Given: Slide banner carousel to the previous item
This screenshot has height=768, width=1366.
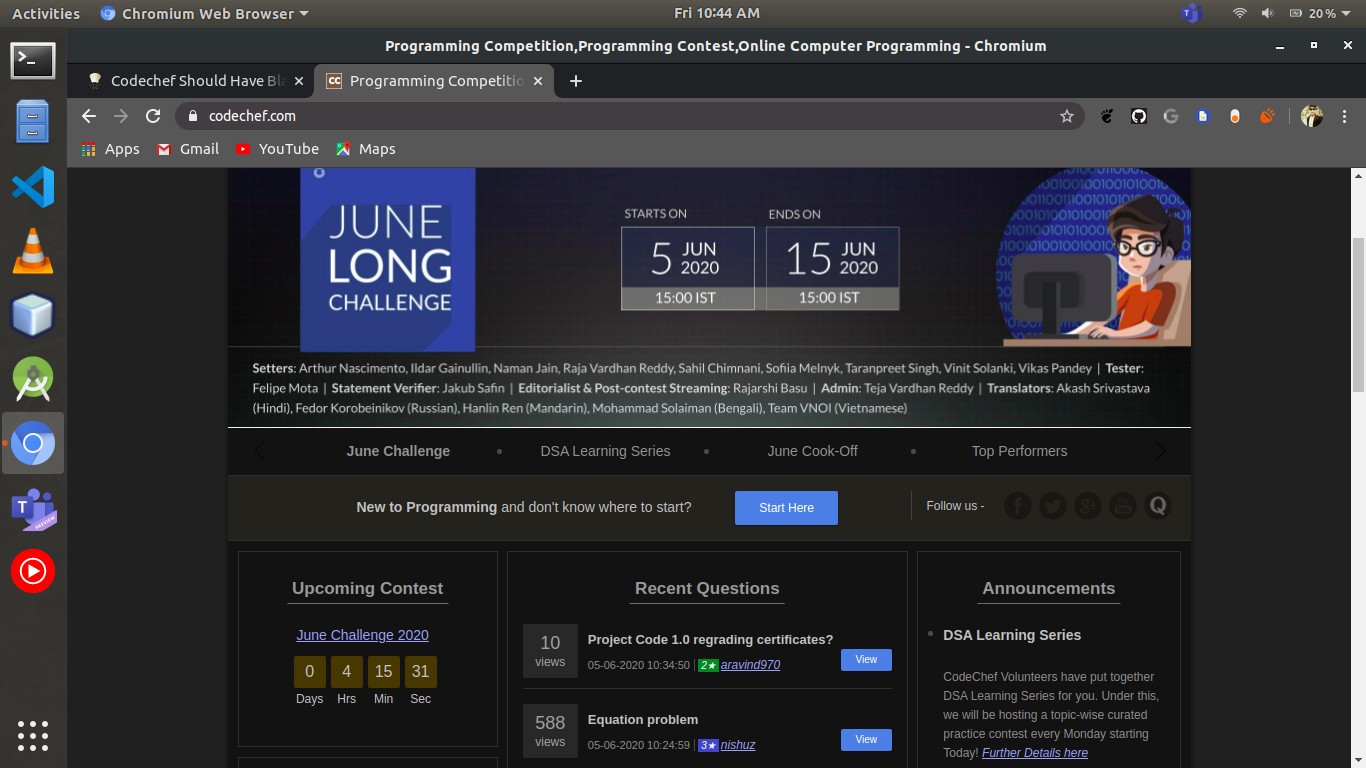Looking at the screenshot, I should click(x=259, y=451).
